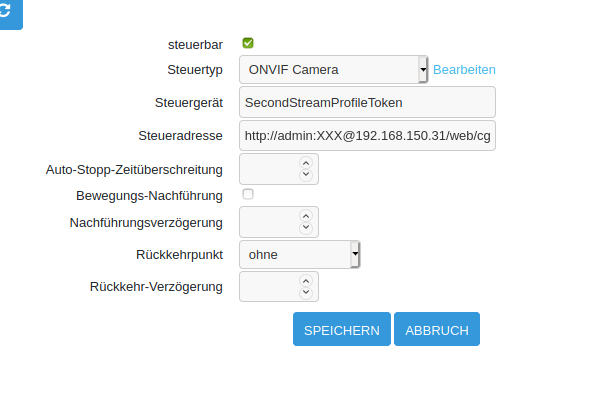Open the Steuertyp ONVIF Camera dropdown
Viewport: 608px width, 419px height.
pyautogui.click(x=333, y=69)
